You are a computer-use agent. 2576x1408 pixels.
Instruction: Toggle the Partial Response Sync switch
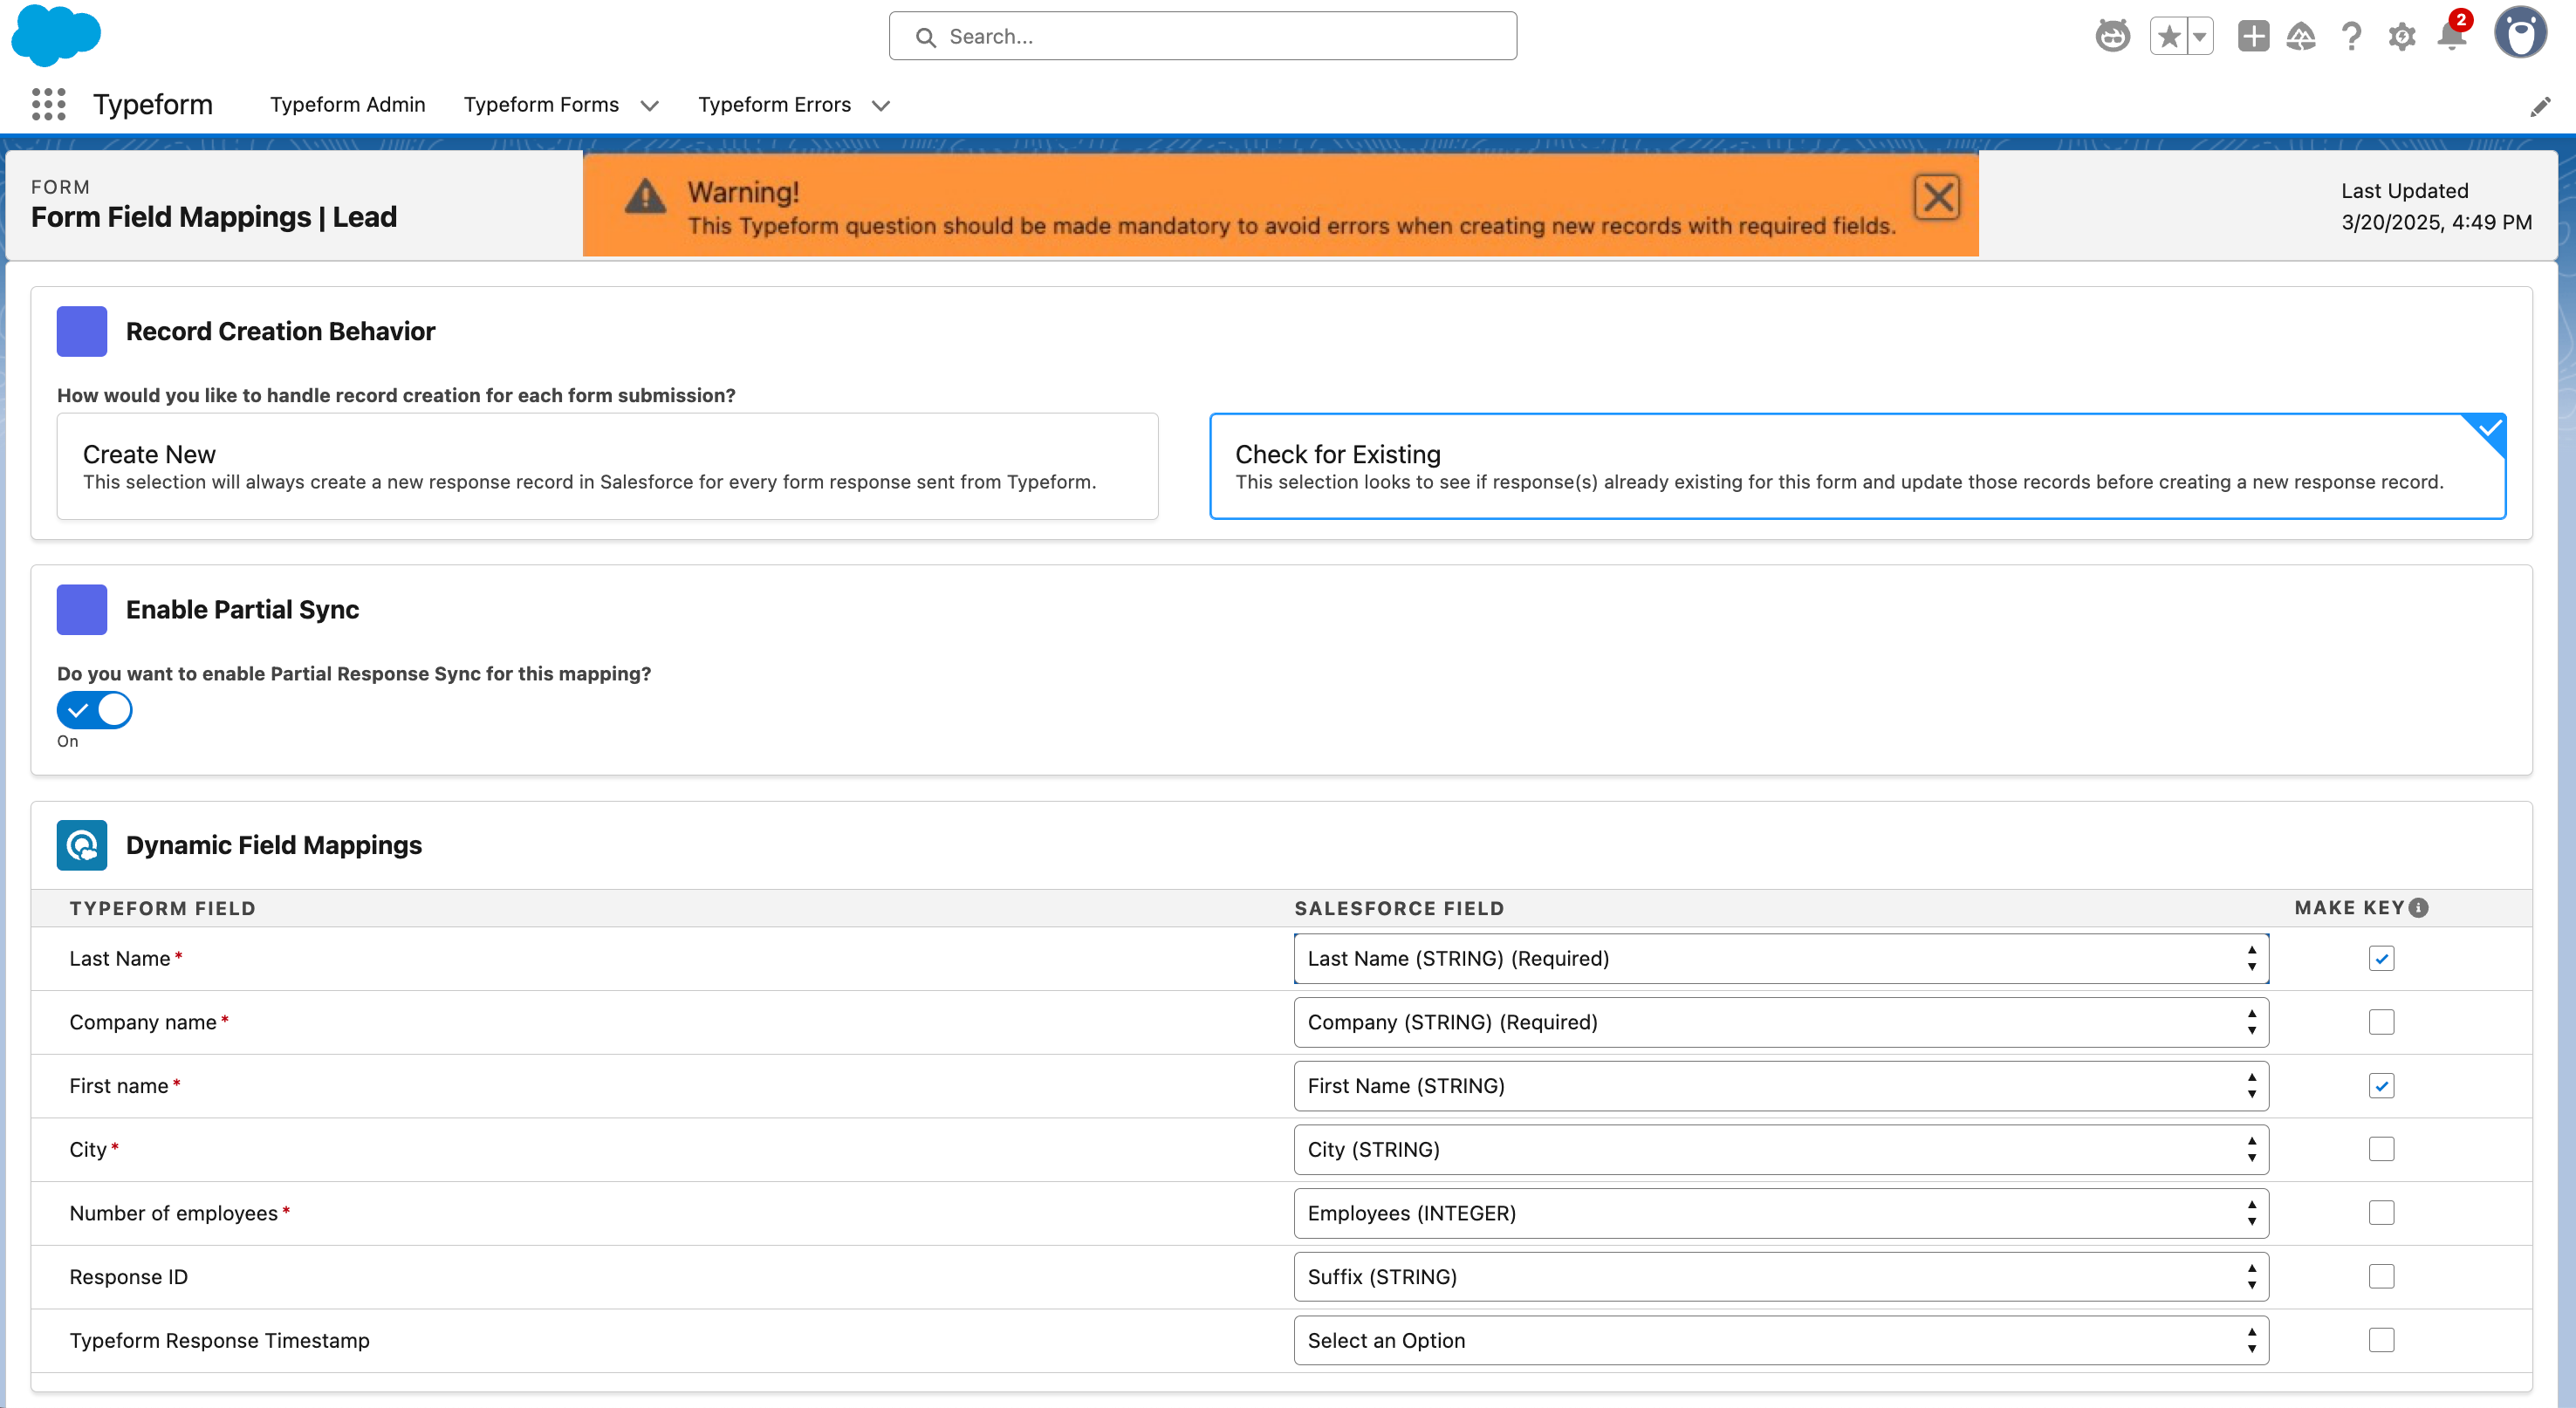tap(94, 710)
